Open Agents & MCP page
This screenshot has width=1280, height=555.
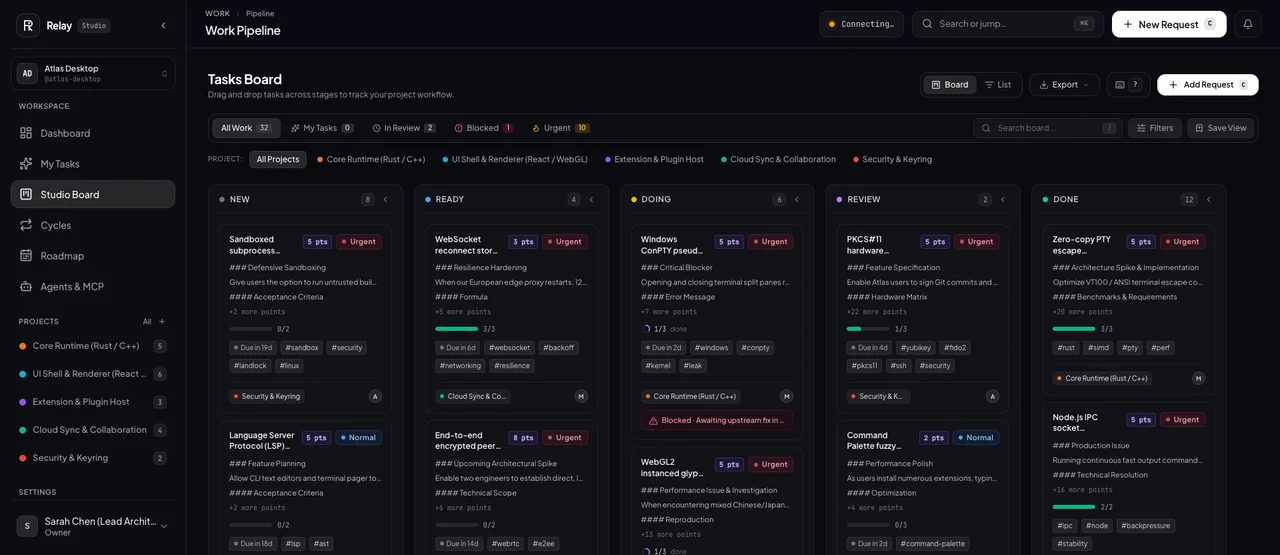coord(93,287)
